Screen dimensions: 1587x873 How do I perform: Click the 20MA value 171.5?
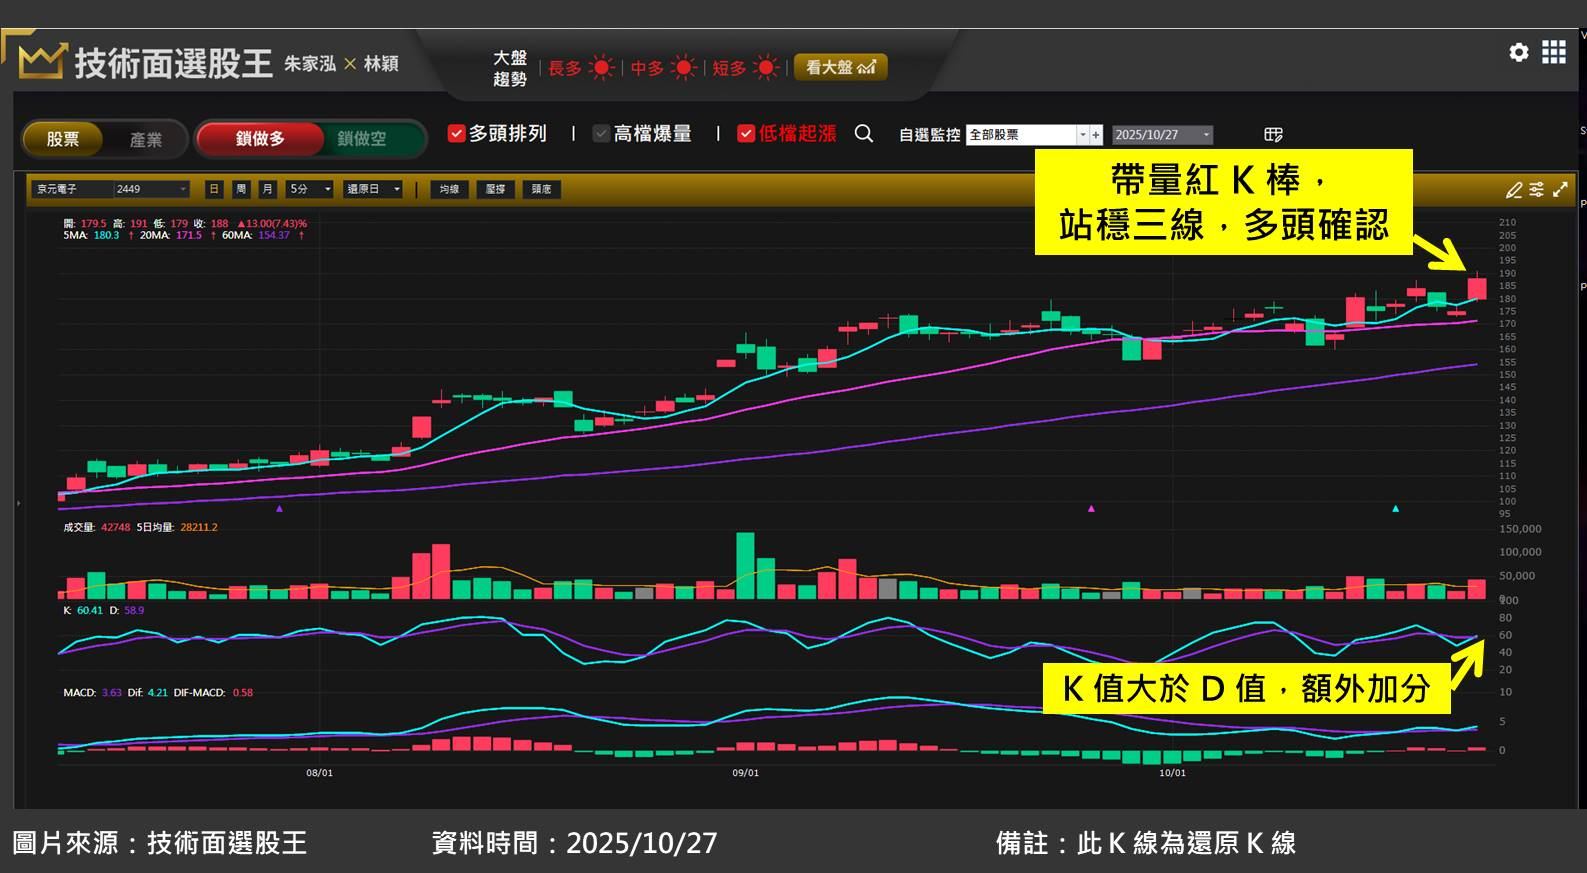click(189, 235)
